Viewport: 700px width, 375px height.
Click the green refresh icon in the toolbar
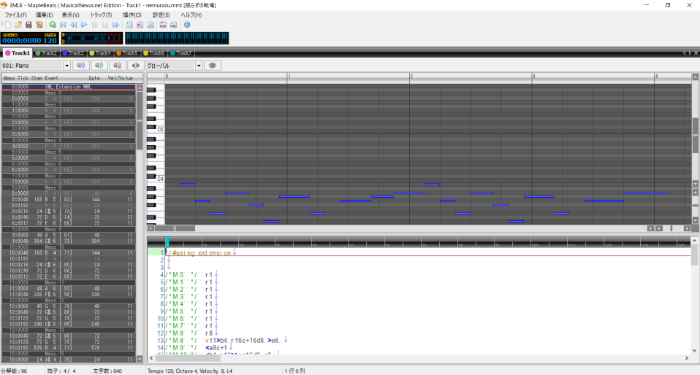52,25
